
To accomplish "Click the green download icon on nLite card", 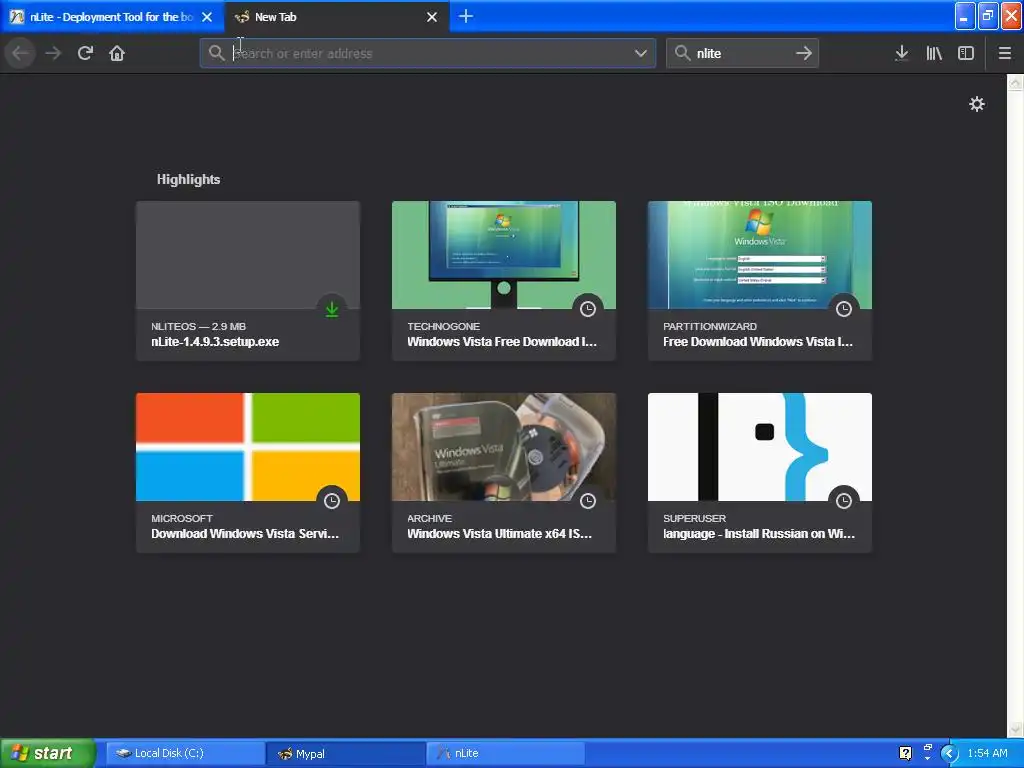I will click(x=332, y=309).
